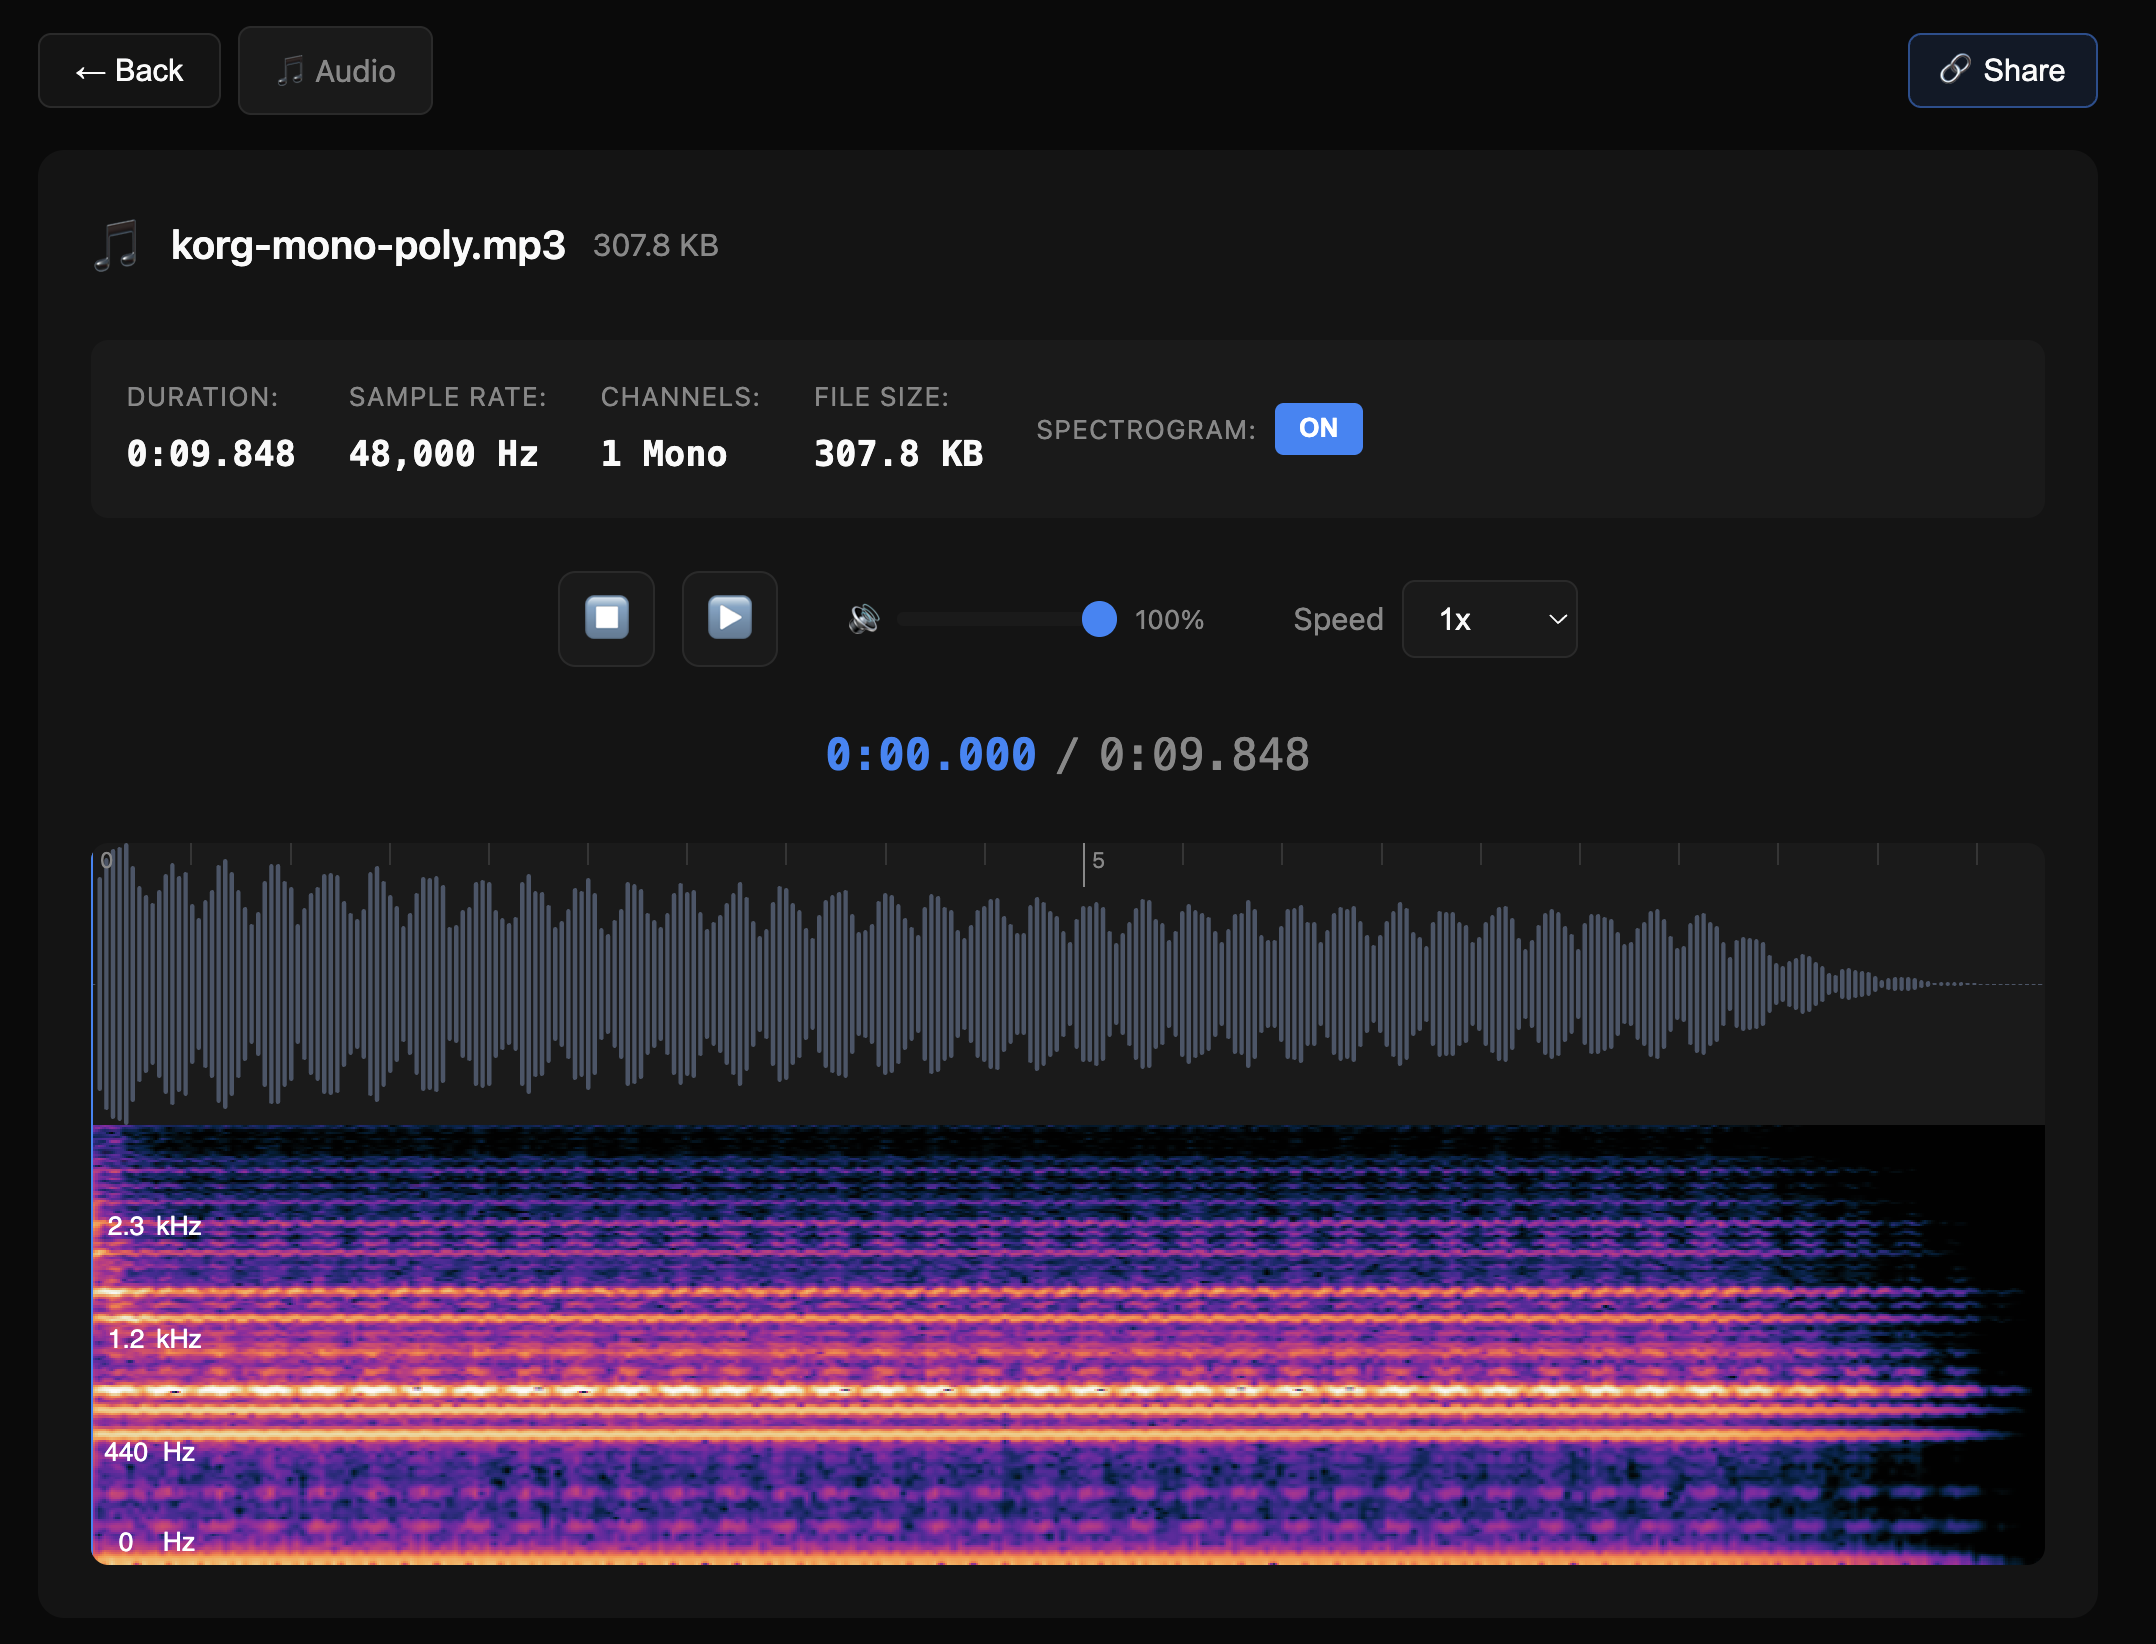This screenshot has width=2156, height=1644.
Task: Click the music note icon on Audio button
Action: pyautogui.click(x=290, y=70)
